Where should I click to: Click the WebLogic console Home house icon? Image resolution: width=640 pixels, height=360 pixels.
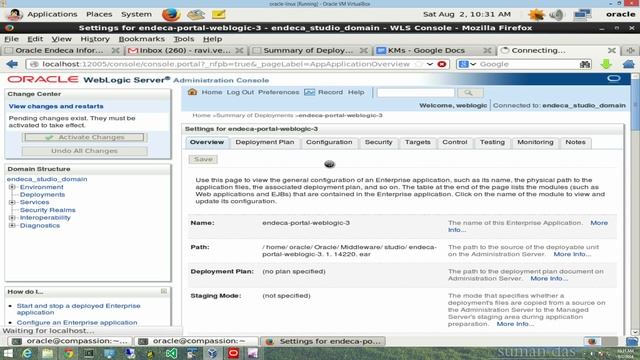pos(192,92)
